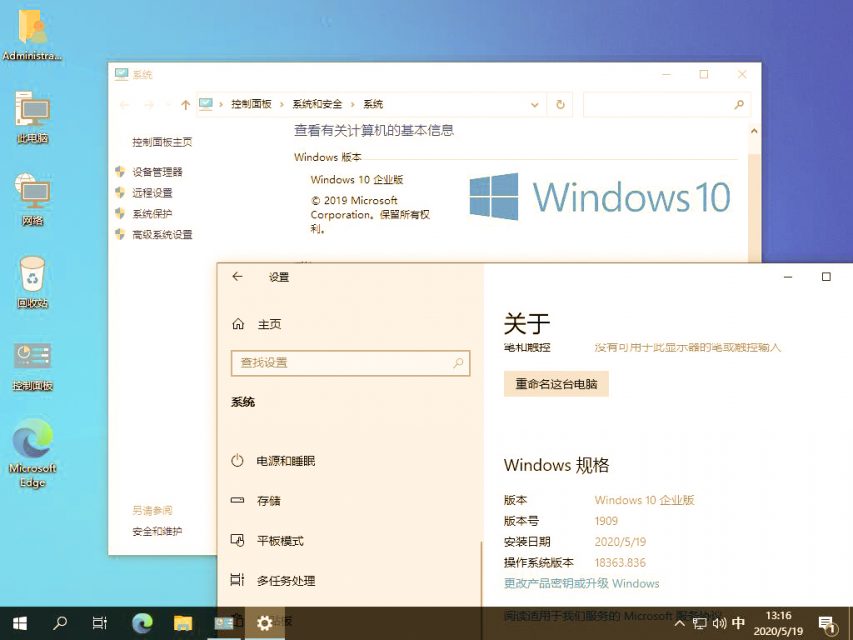Viewport: 853px width, 640px height.
Task: Click the 重命名这台电脑 button
Action: tap(556, 384)
